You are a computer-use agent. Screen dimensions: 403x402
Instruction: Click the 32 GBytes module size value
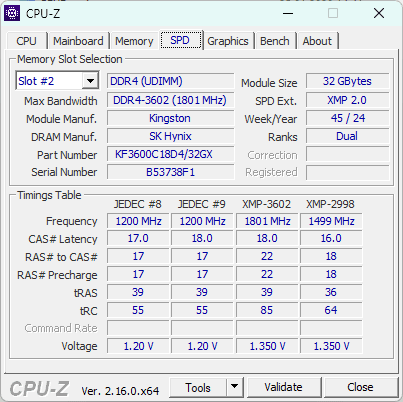347,81
